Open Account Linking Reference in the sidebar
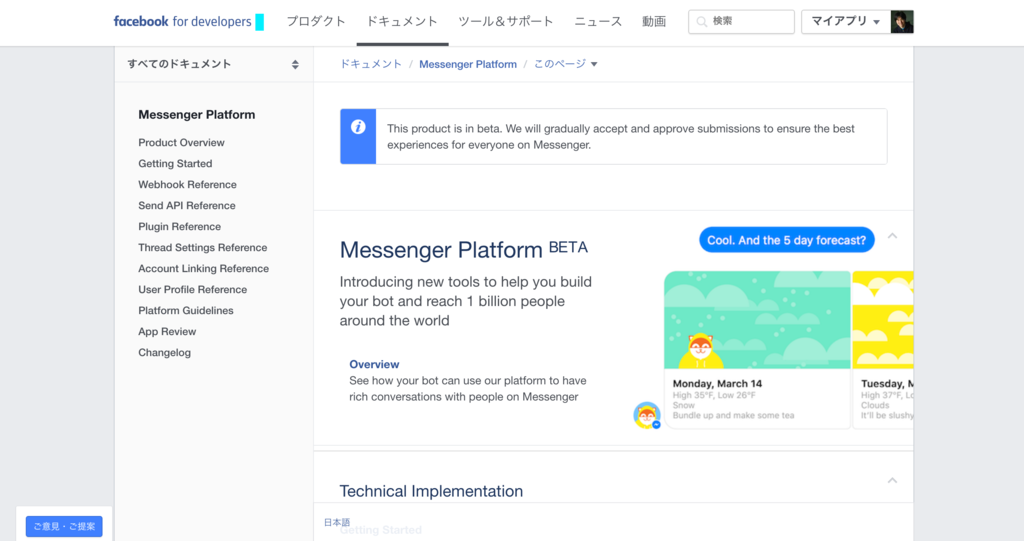Viewport: 1024px width, 541px height. click(203, 268)
